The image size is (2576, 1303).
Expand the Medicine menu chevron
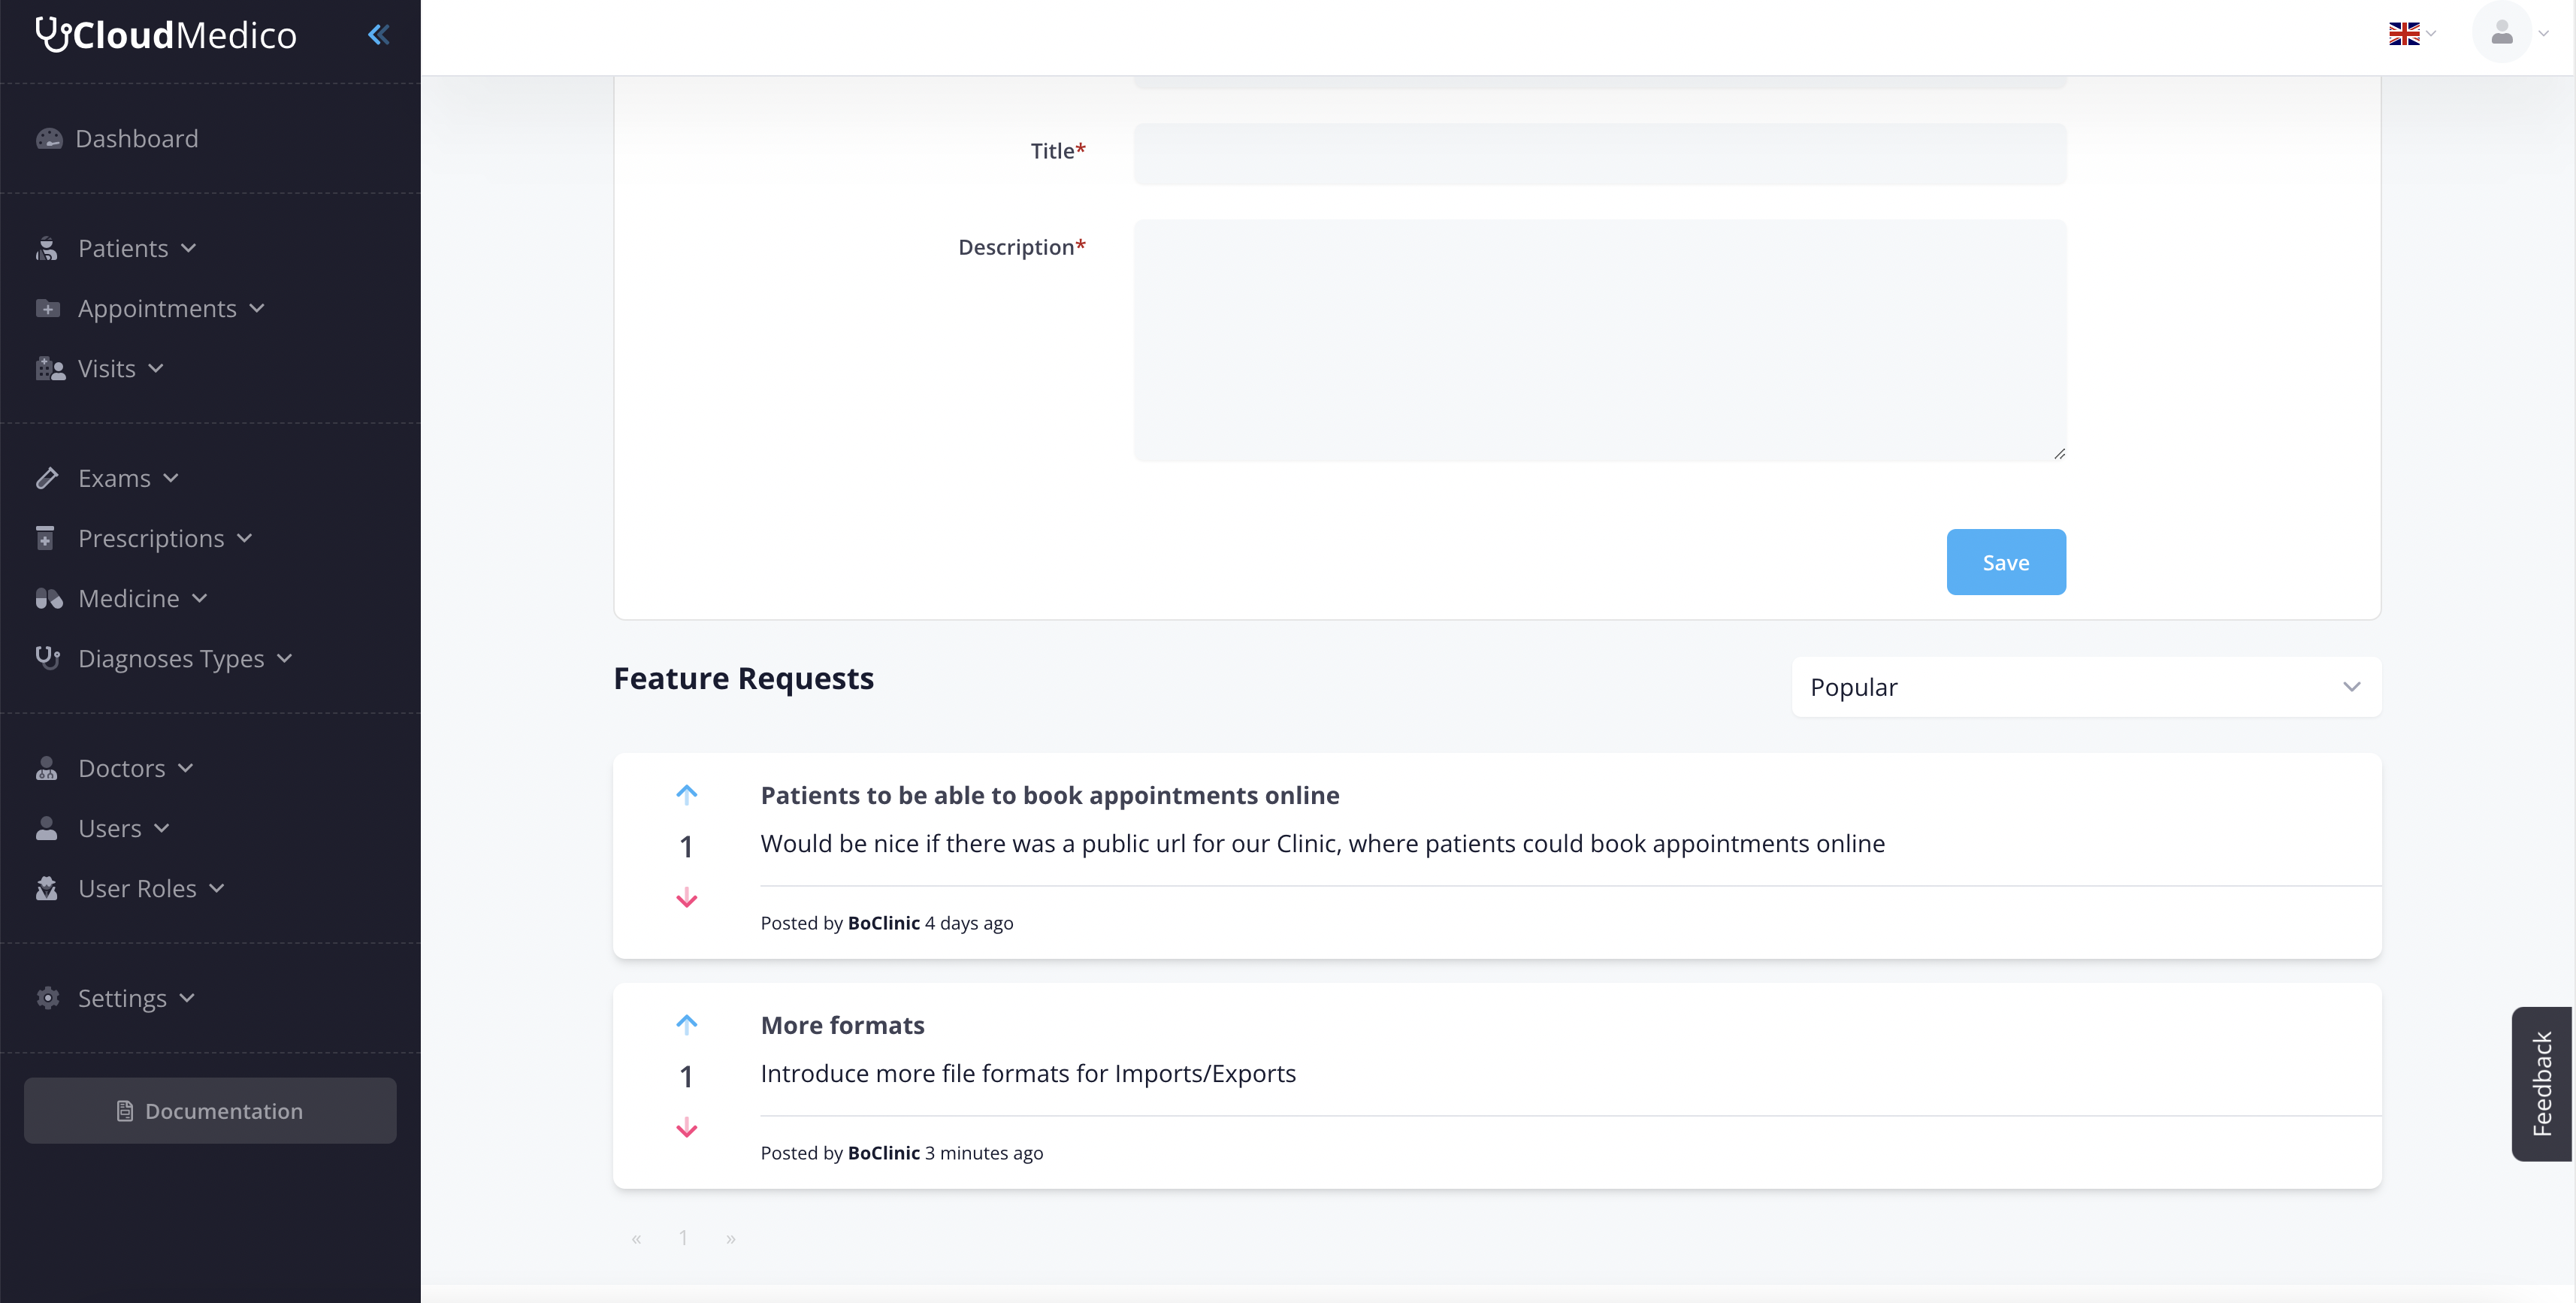[x=200, y=598]
